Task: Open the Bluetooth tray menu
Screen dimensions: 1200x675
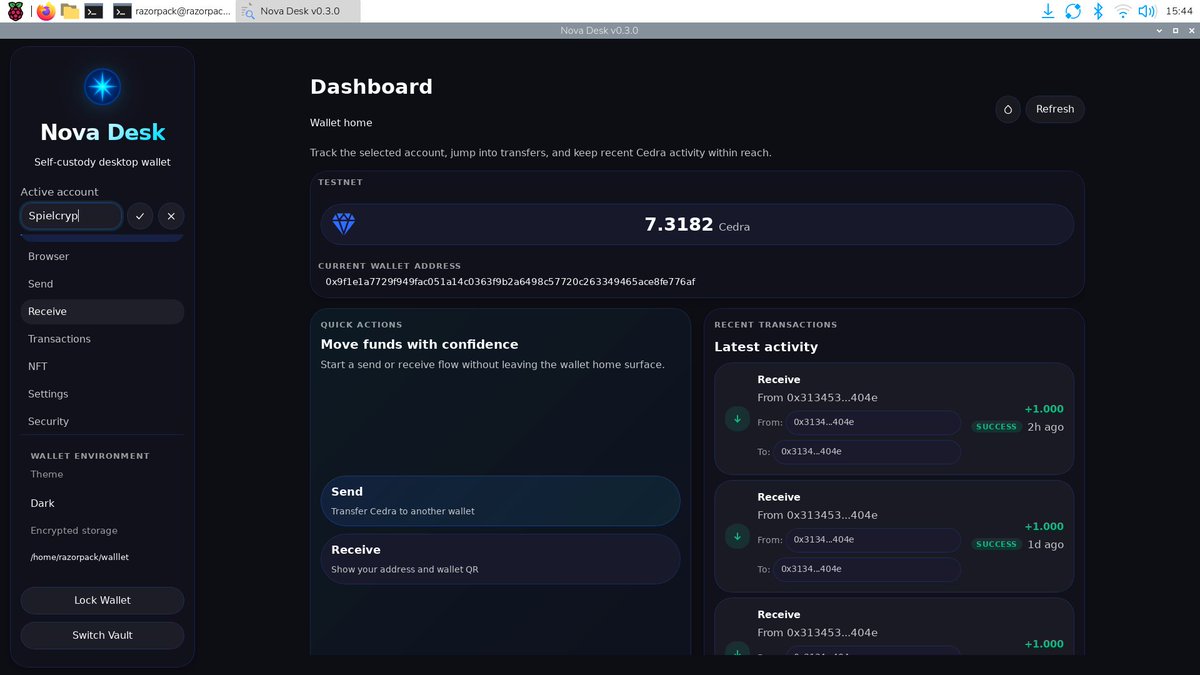Action: coord(1097,11)
